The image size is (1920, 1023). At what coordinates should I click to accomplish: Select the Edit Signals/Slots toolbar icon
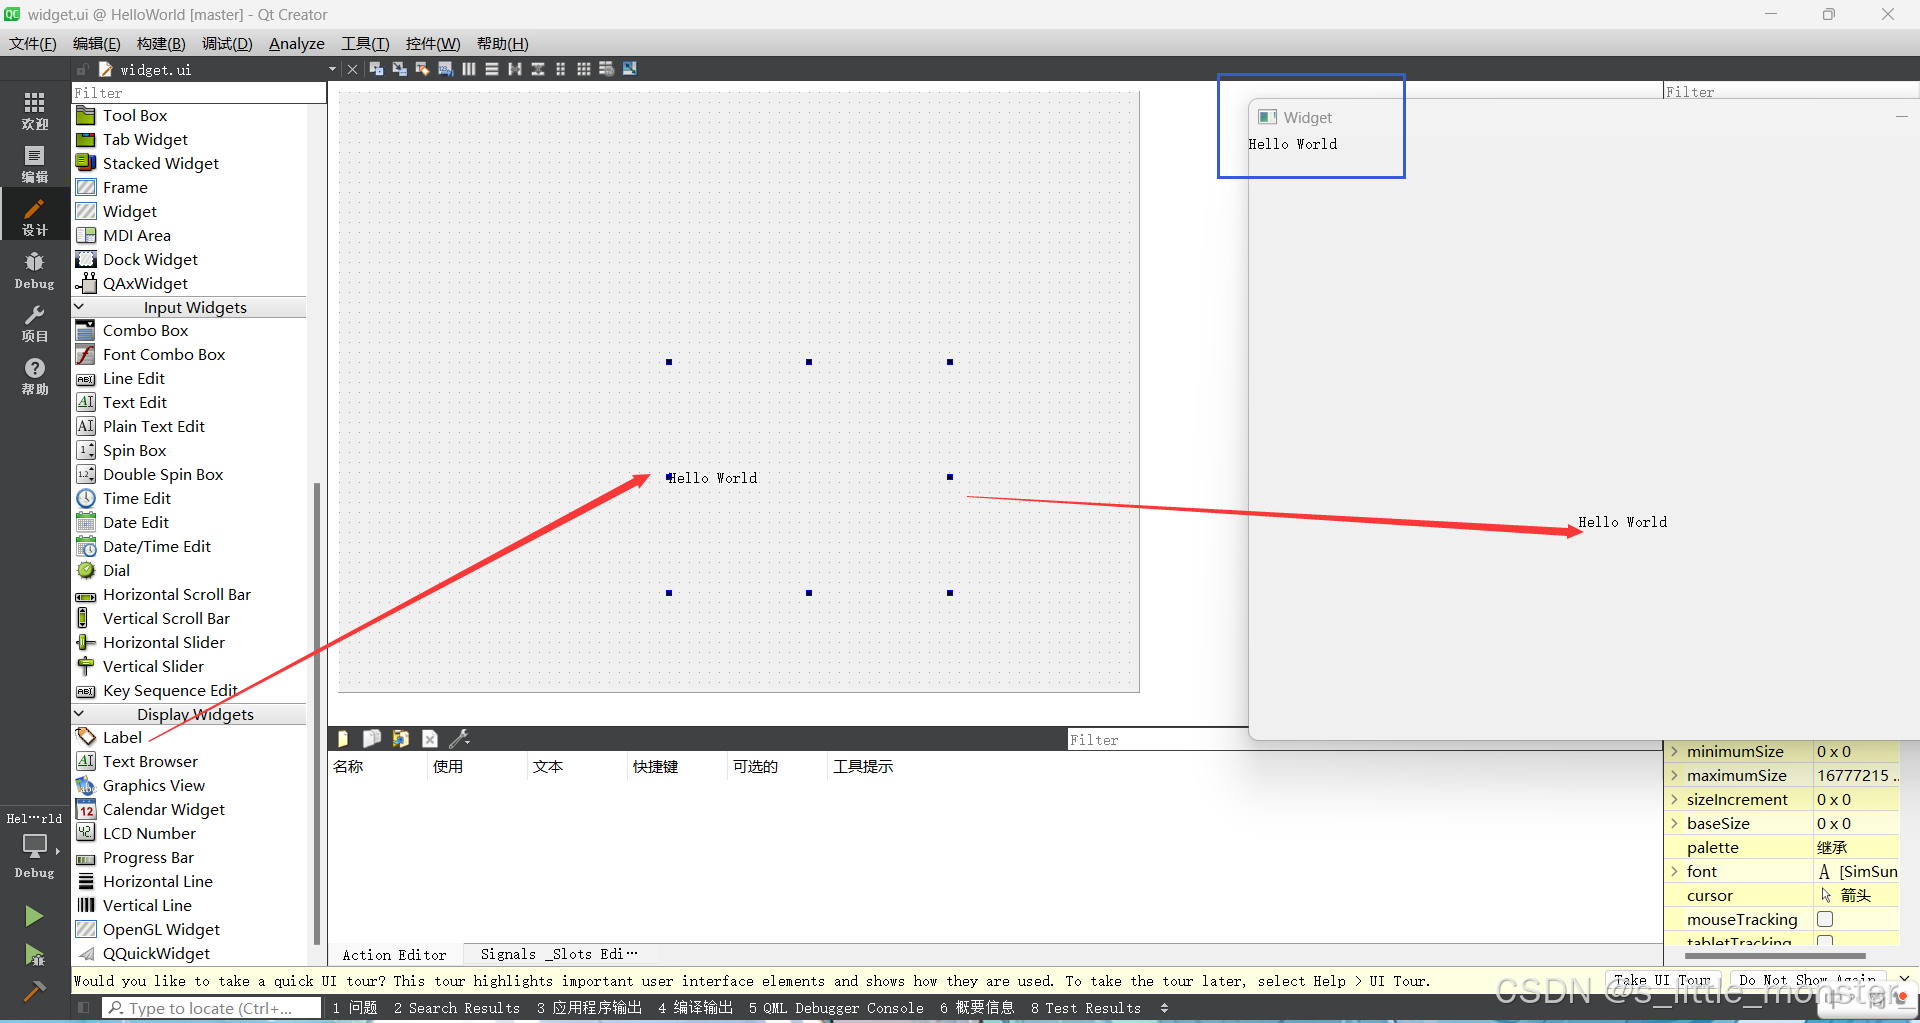coord(399,69)
